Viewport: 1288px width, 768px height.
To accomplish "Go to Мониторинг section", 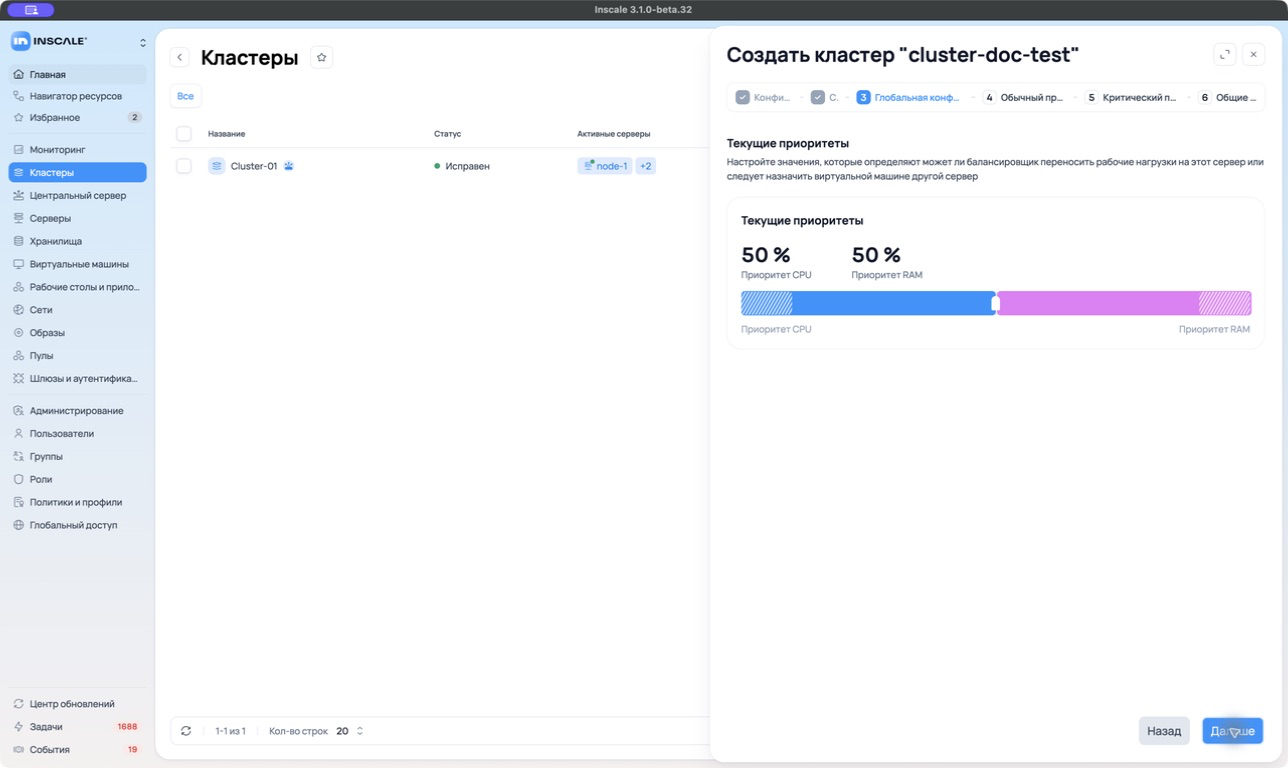I will [77, 149].
